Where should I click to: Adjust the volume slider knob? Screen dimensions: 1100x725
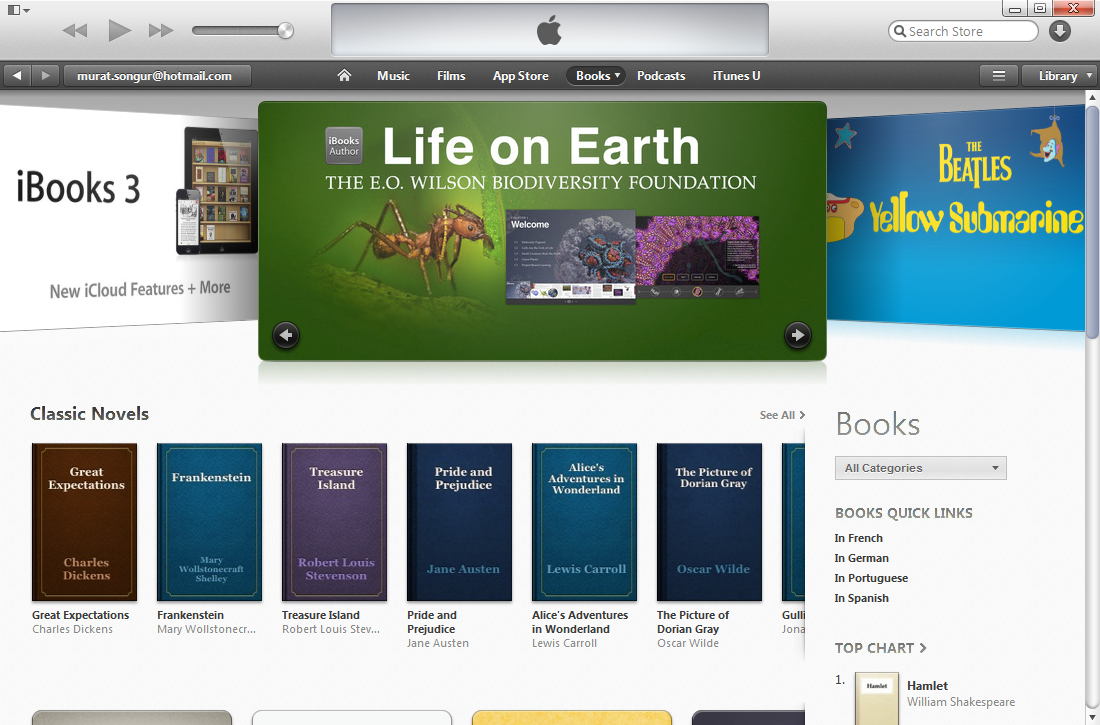pos(286,30)
